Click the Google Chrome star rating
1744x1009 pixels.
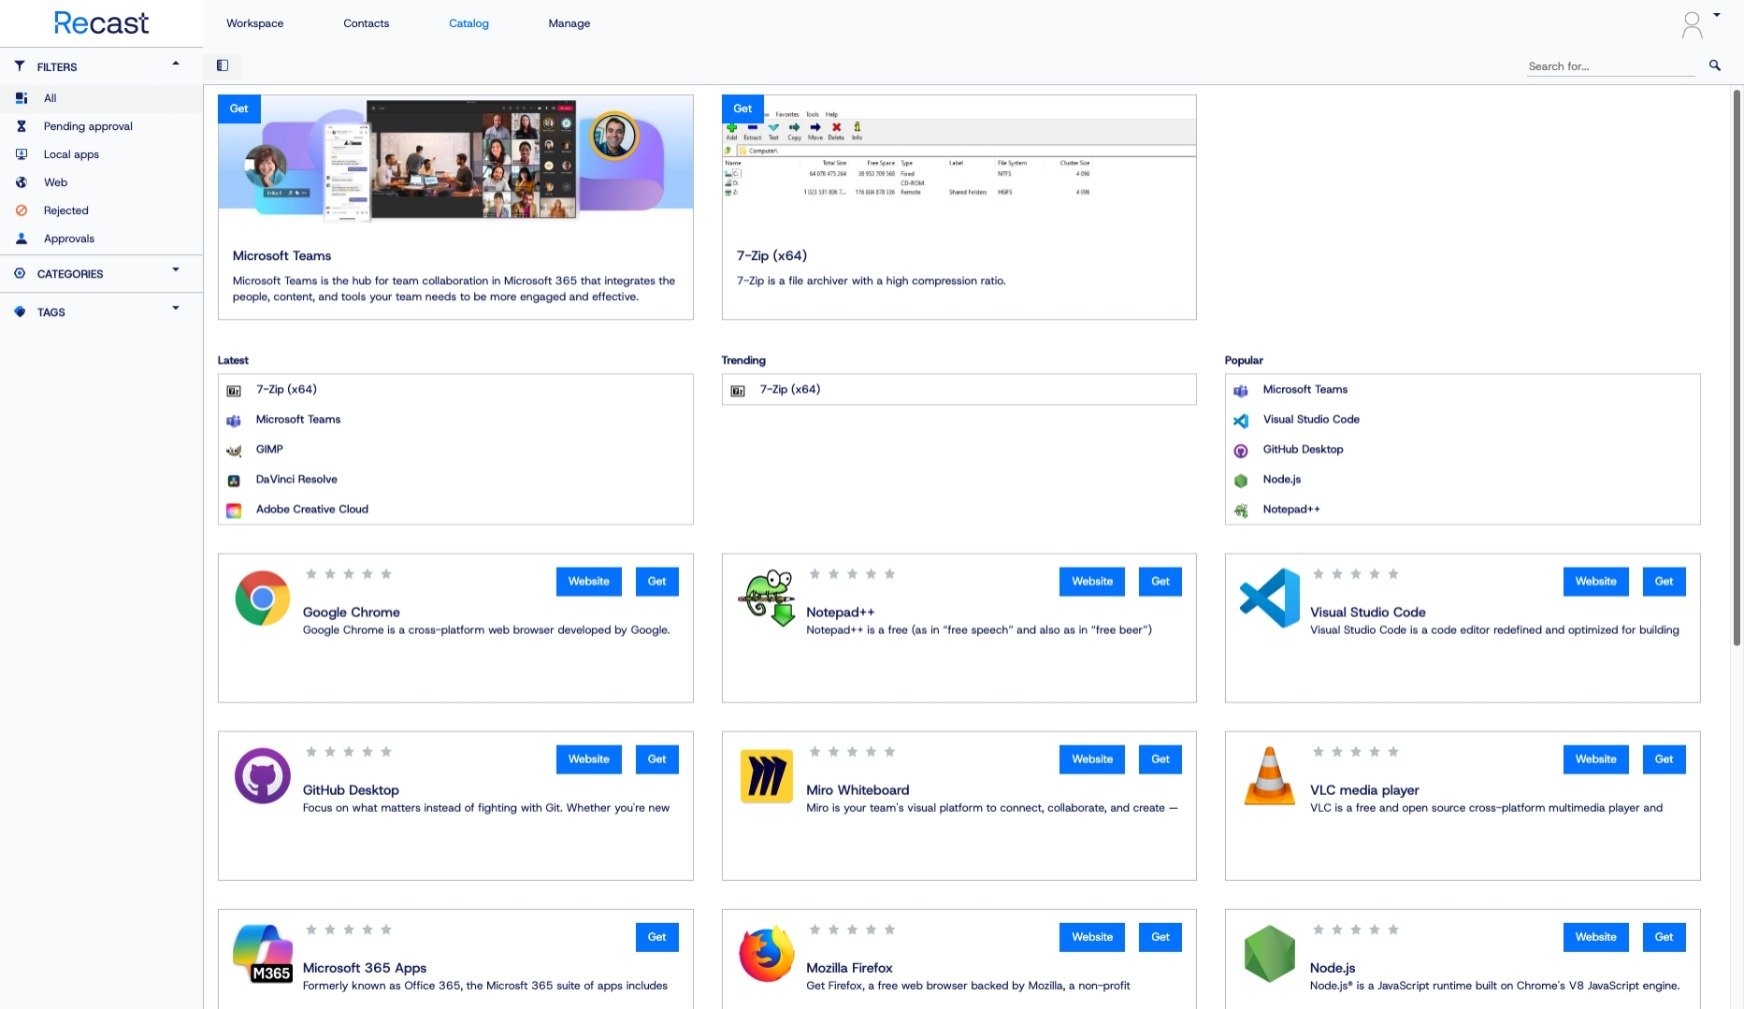click(349, 574)
